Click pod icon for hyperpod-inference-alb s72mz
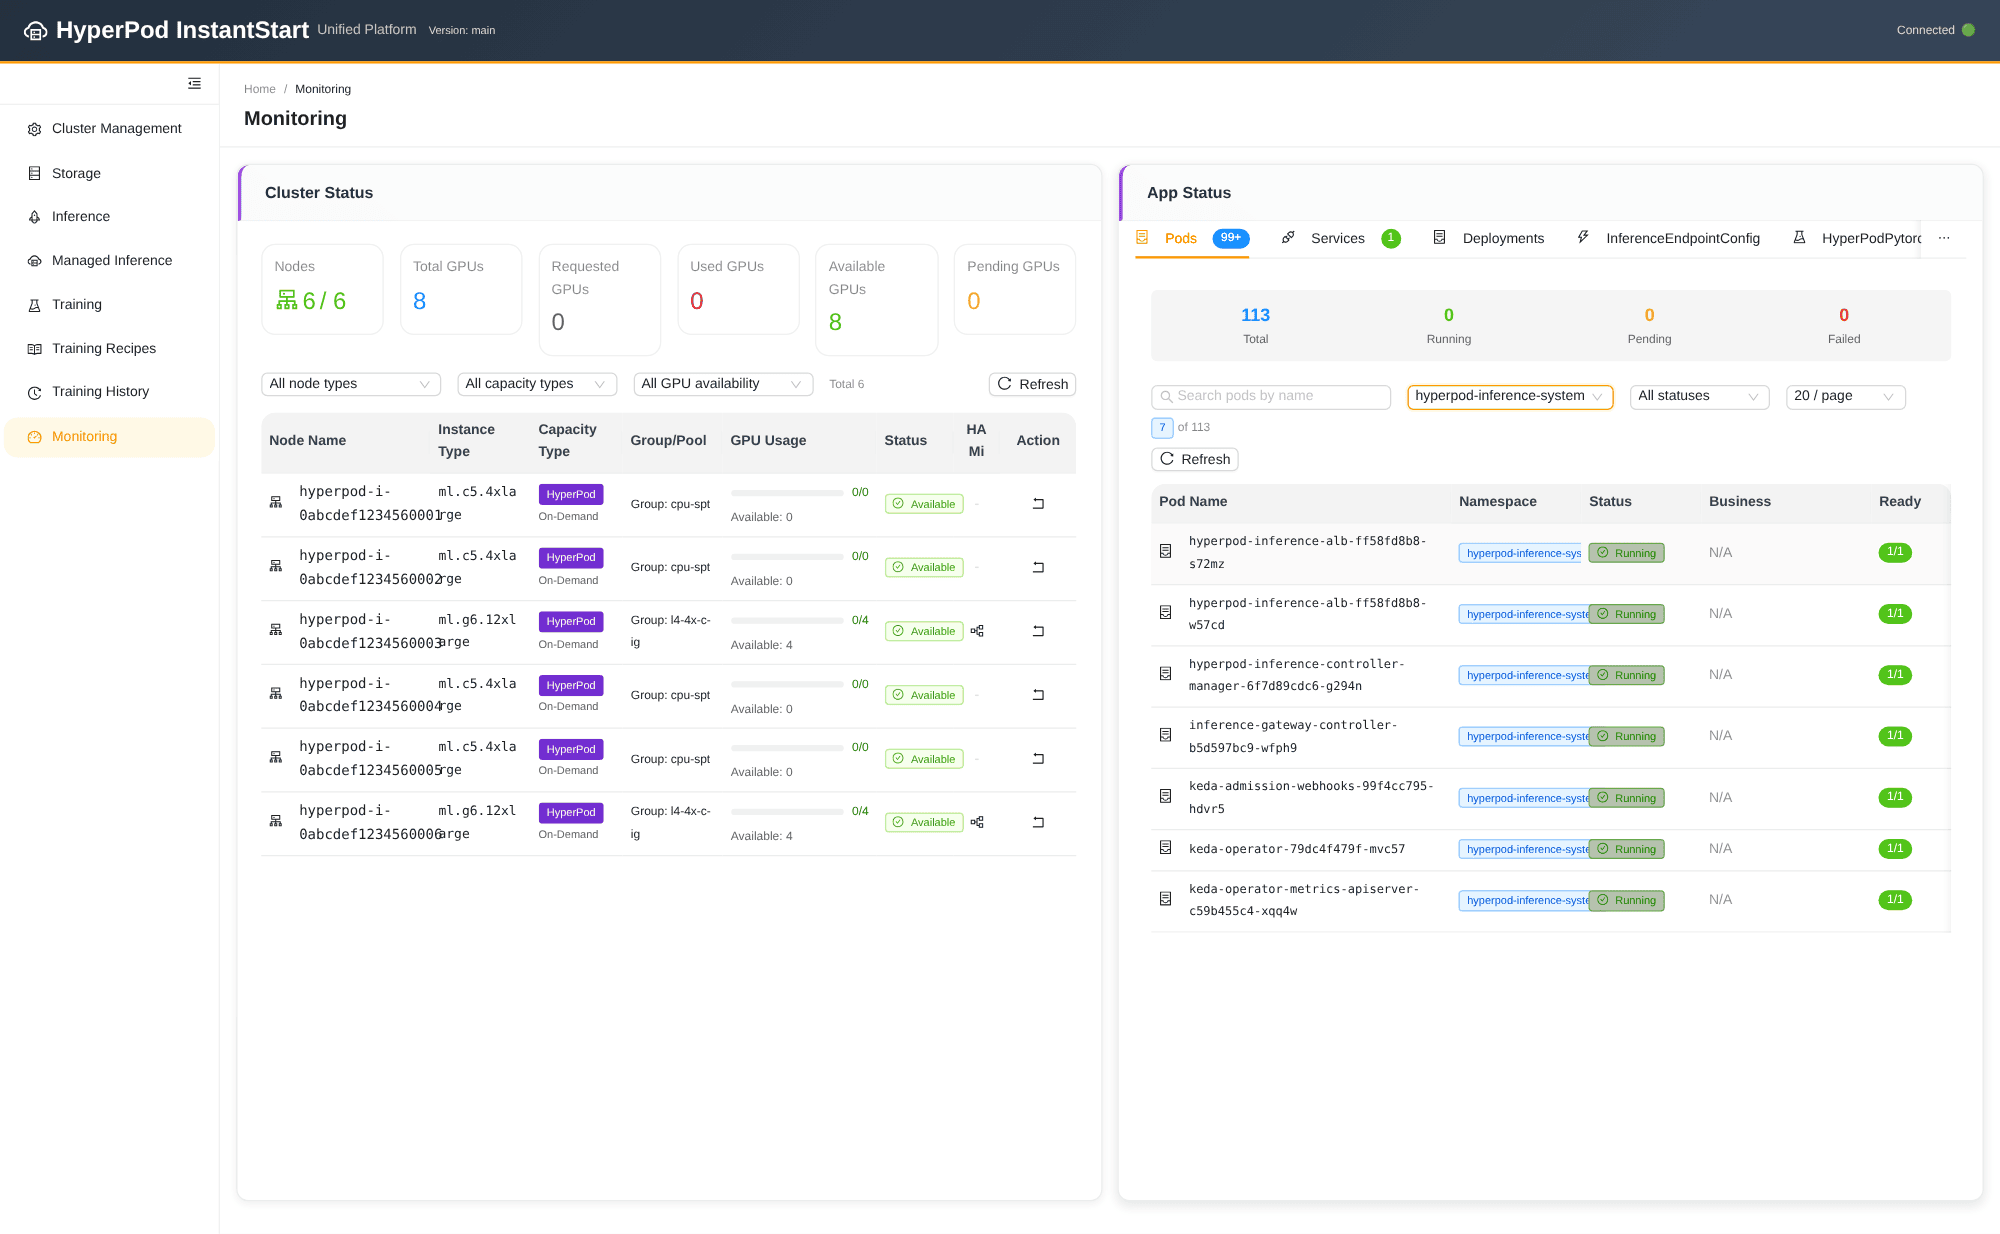 point(1165,551)
